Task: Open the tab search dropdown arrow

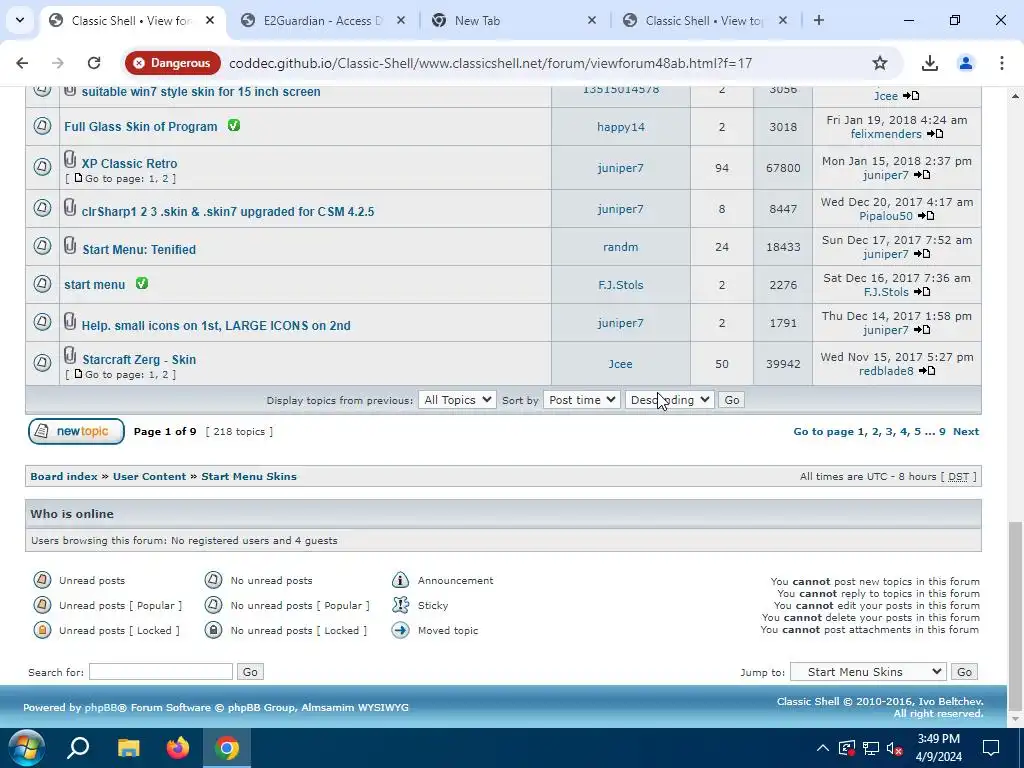Action: tap(20, 20)
